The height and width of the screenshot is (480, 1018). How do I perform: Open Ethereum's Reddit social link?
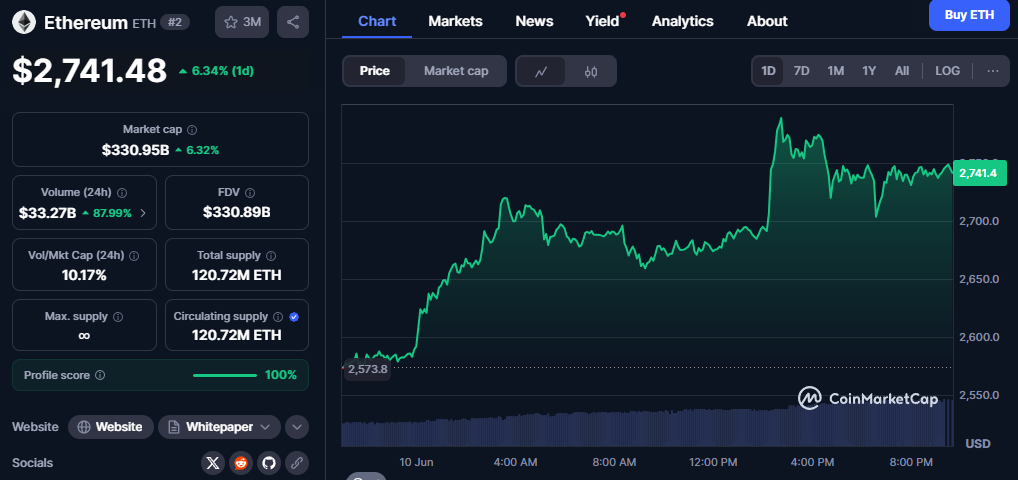click(x=241, y=463)
